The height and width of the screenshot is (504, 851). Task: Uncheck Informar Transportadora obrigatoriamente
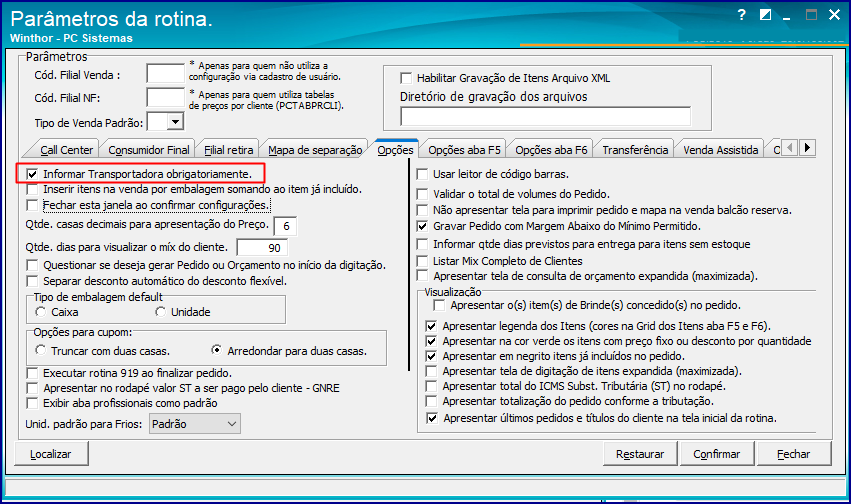click(33, 174)
